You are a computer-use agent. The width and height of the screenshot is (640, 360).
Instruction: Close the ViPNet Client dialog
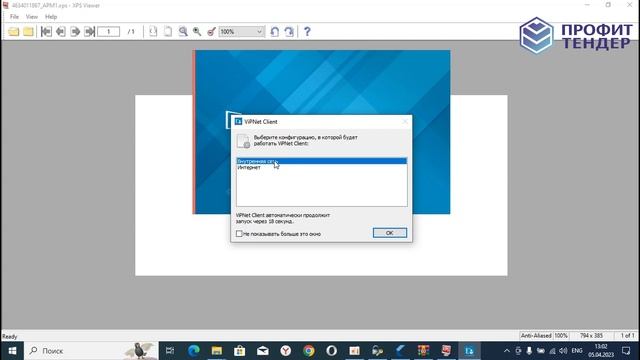point(405,122)
